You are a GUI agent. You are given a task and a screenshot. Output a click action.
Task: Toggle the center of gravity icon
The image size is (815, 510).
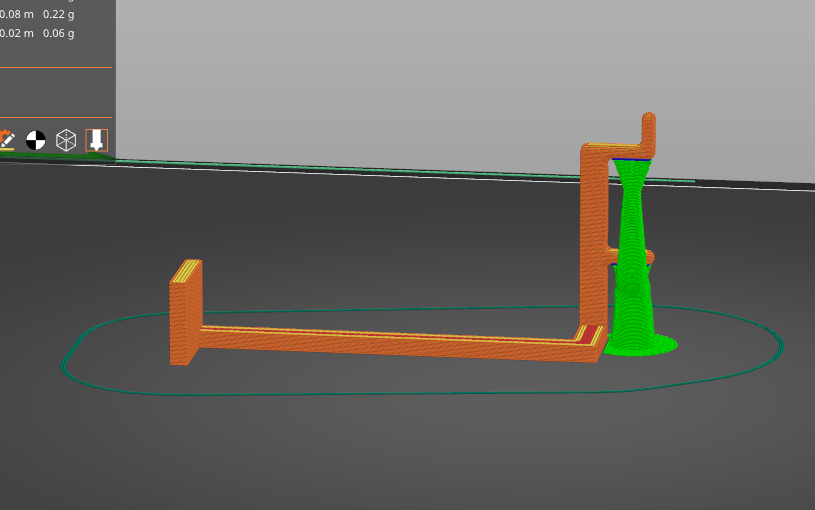[x=36, y=140]
